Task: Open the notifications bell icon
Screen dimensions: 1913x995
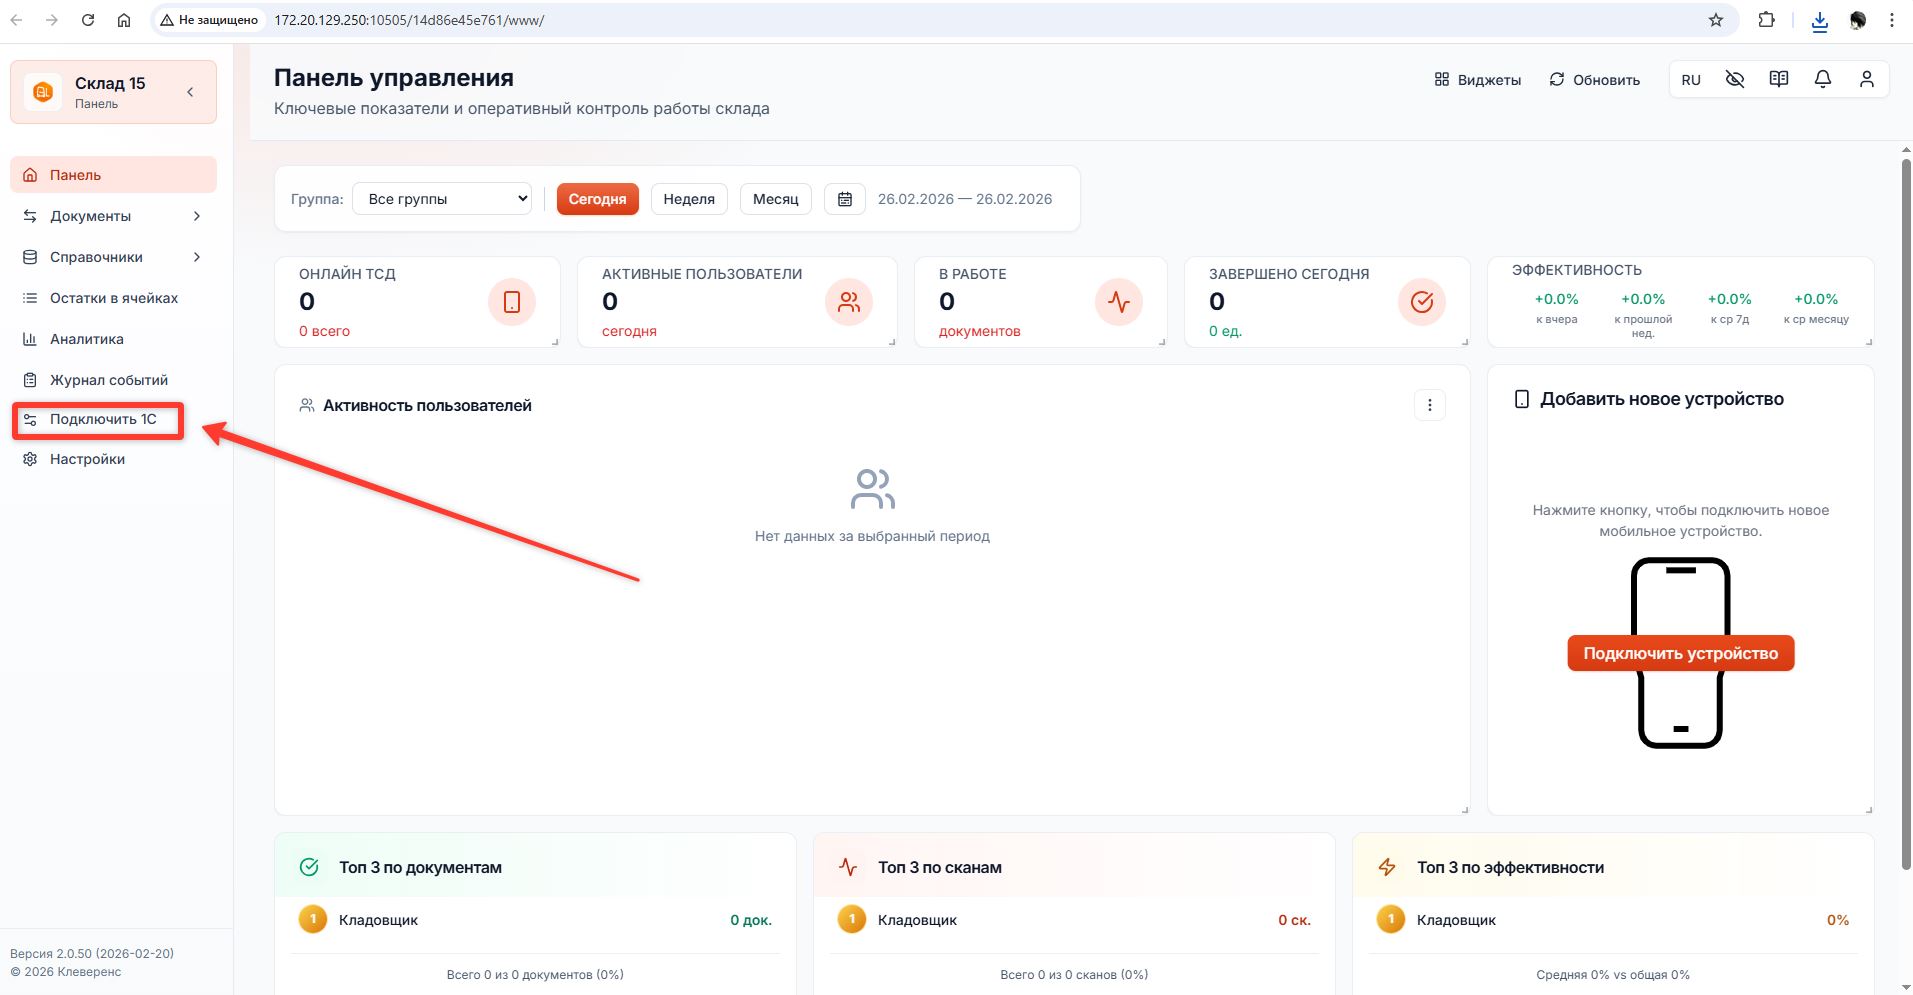Action: pyautogui.click(x=1823, y=79)
